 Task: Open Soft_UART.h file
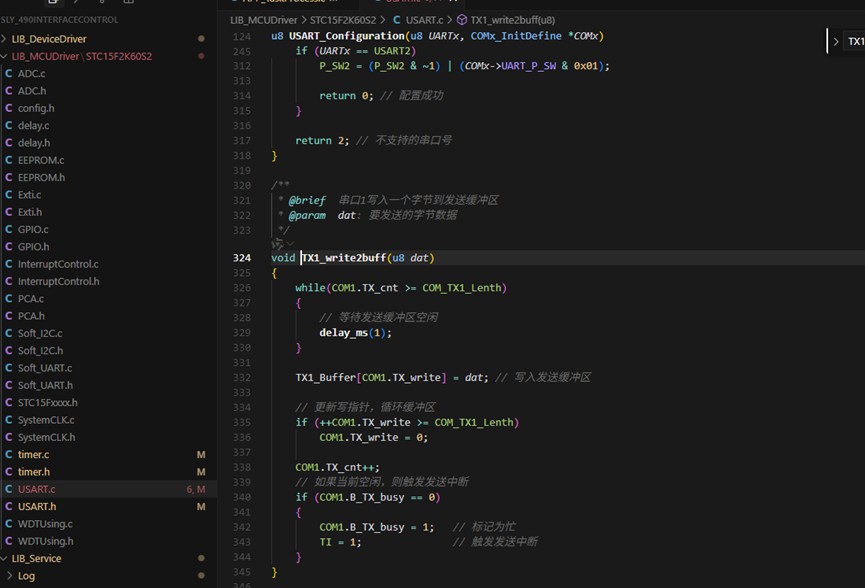pyautogui.click(x=45, y=385)
